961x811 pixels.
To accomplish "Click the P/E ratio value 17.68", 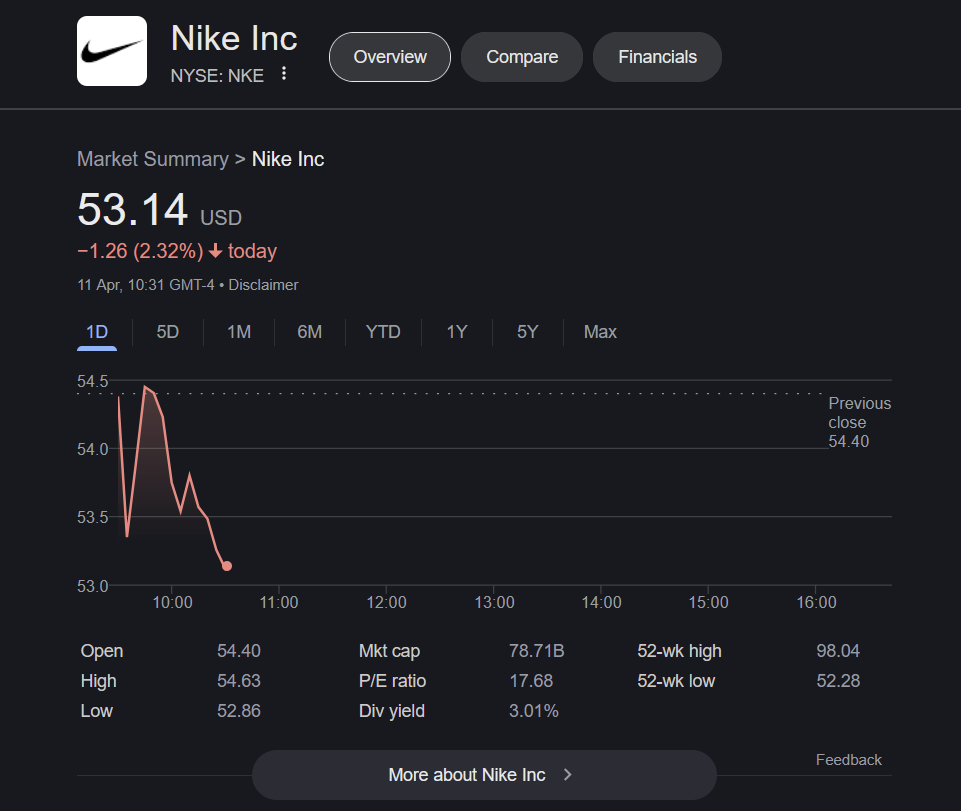I will [531, 681].
